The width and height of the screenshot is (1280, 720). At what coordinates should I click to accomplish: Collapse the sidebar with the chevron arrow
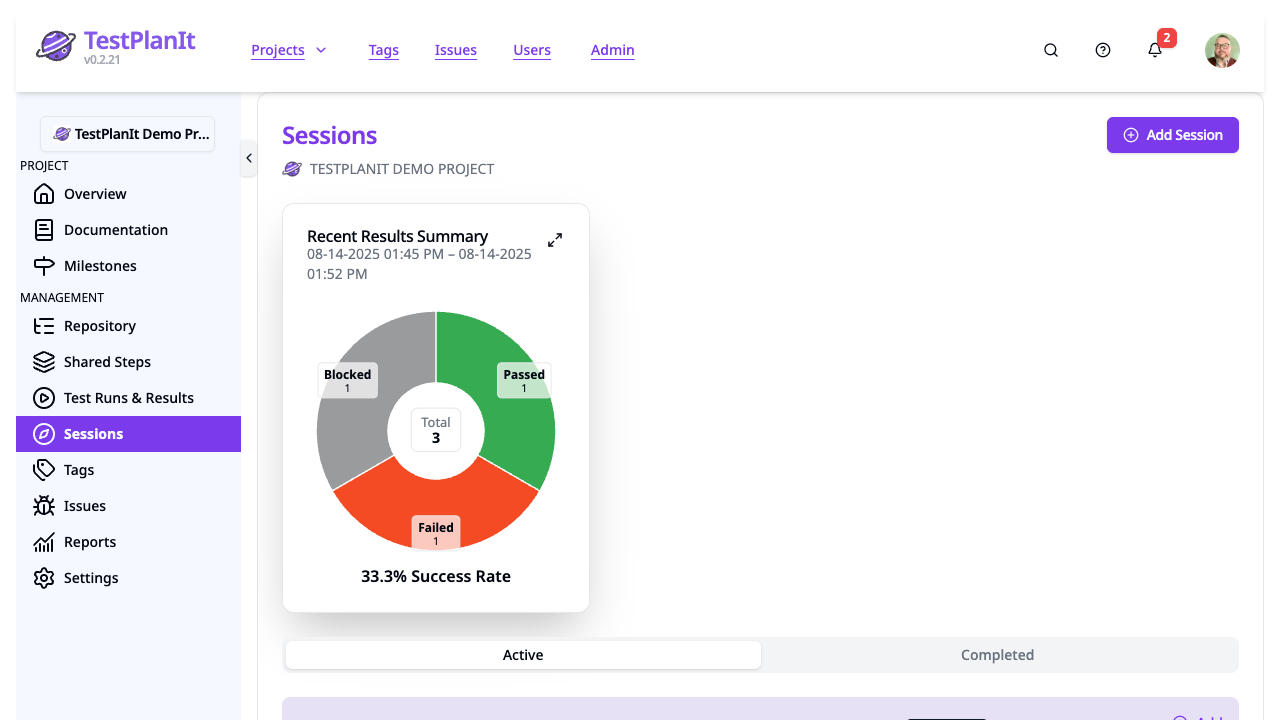(x=248, y=158)
